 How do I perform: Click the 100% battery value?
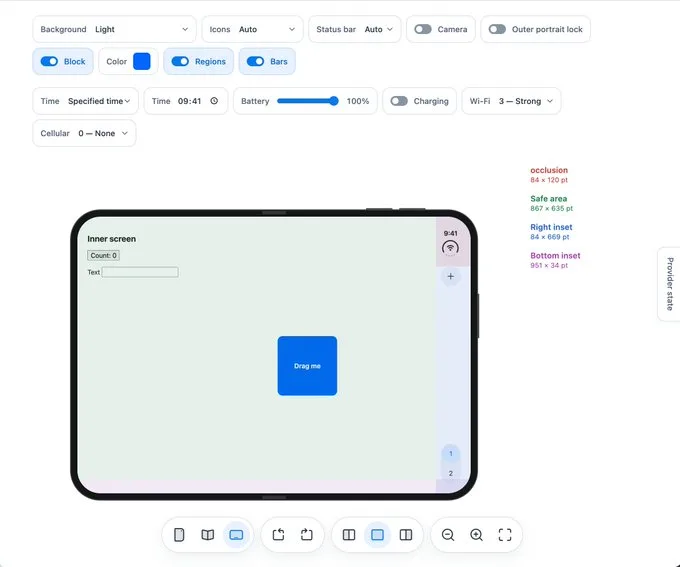click(x=358, y=101)
